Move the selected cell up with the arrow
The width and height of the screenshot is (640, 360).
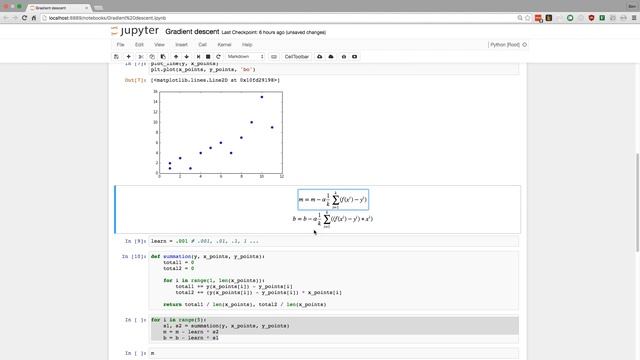(x=176, y=57)
